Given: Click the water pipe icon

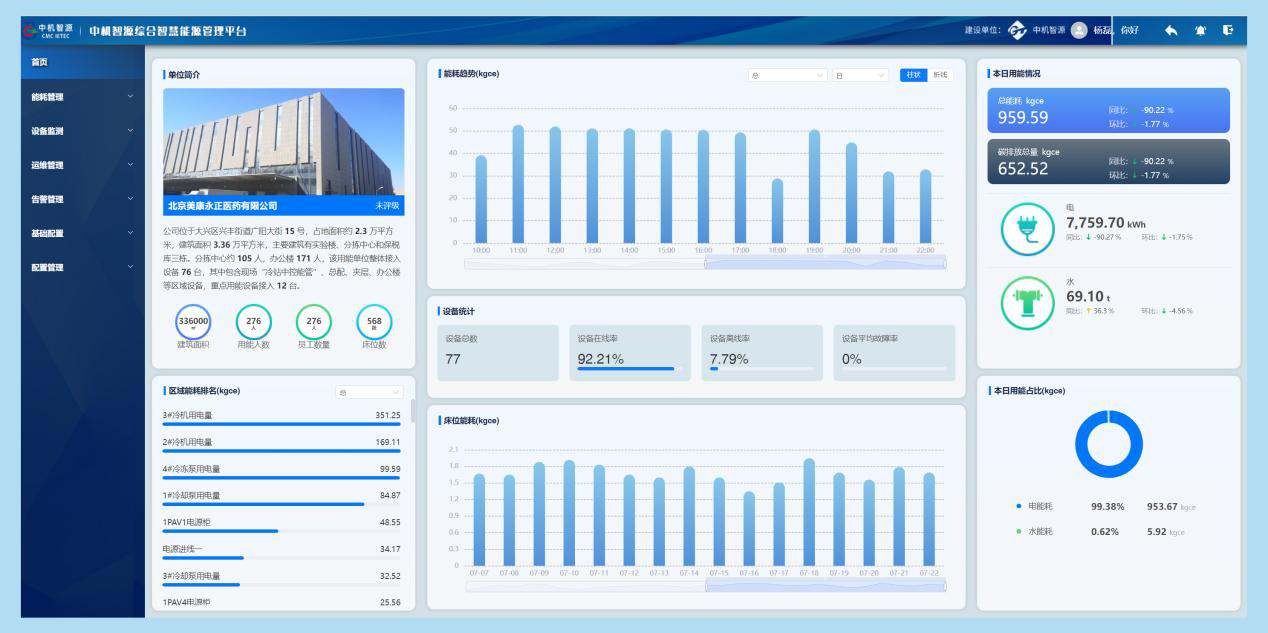Looking at the screenshot, I should (1027, 304).
